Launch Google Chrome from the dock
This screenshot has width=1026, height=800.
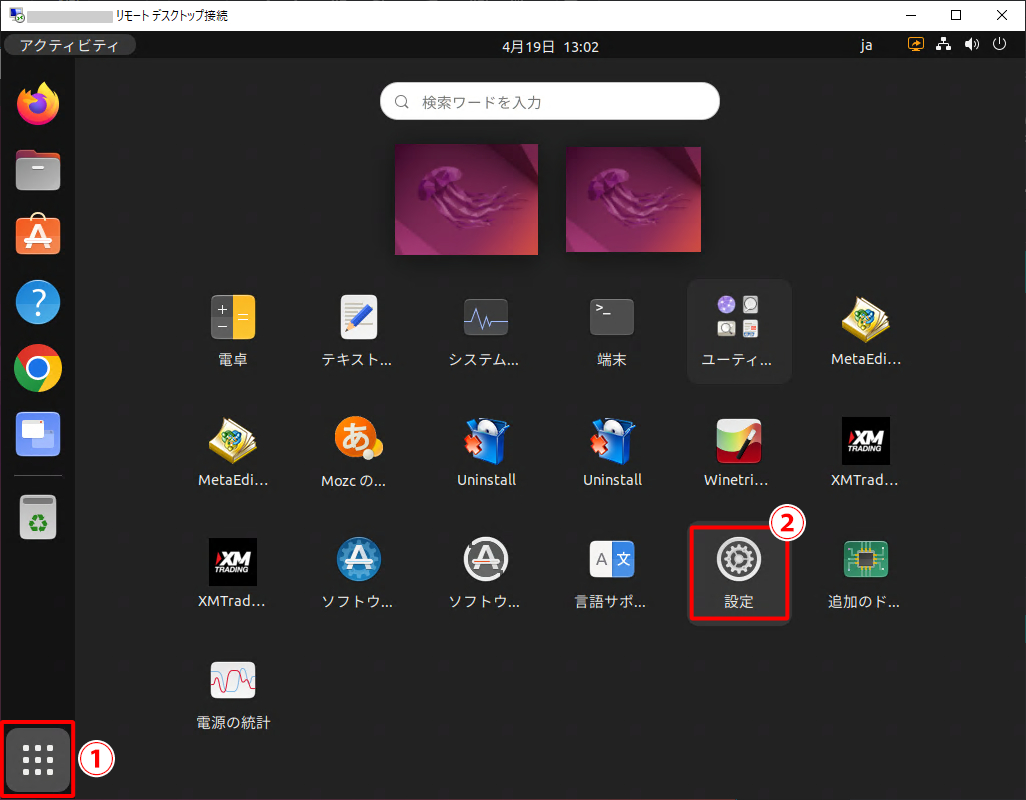pos(38,369)
